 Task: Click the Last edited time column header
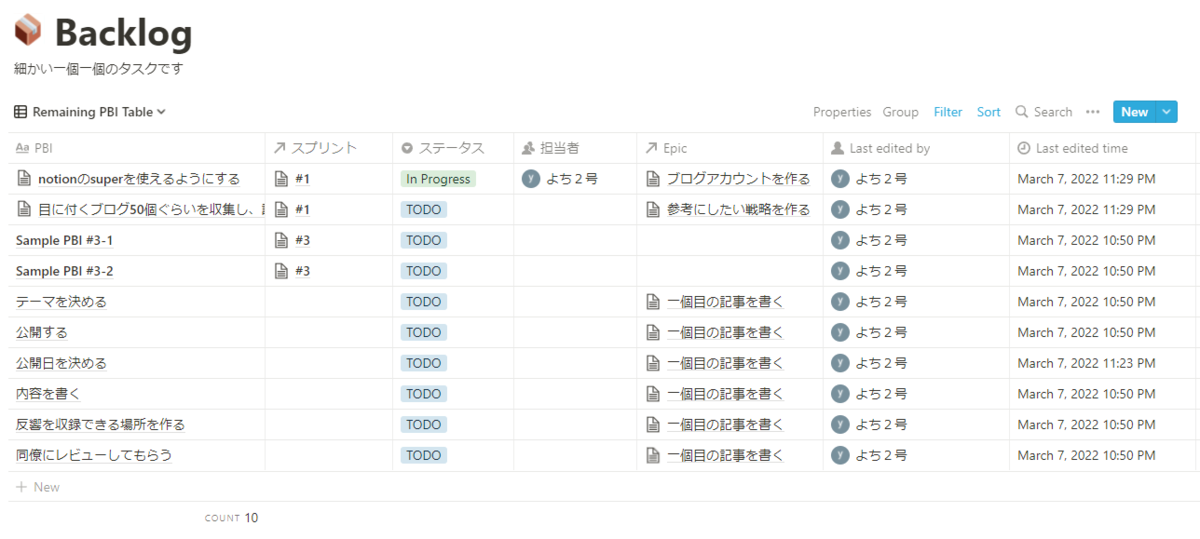coord(1102,148)
